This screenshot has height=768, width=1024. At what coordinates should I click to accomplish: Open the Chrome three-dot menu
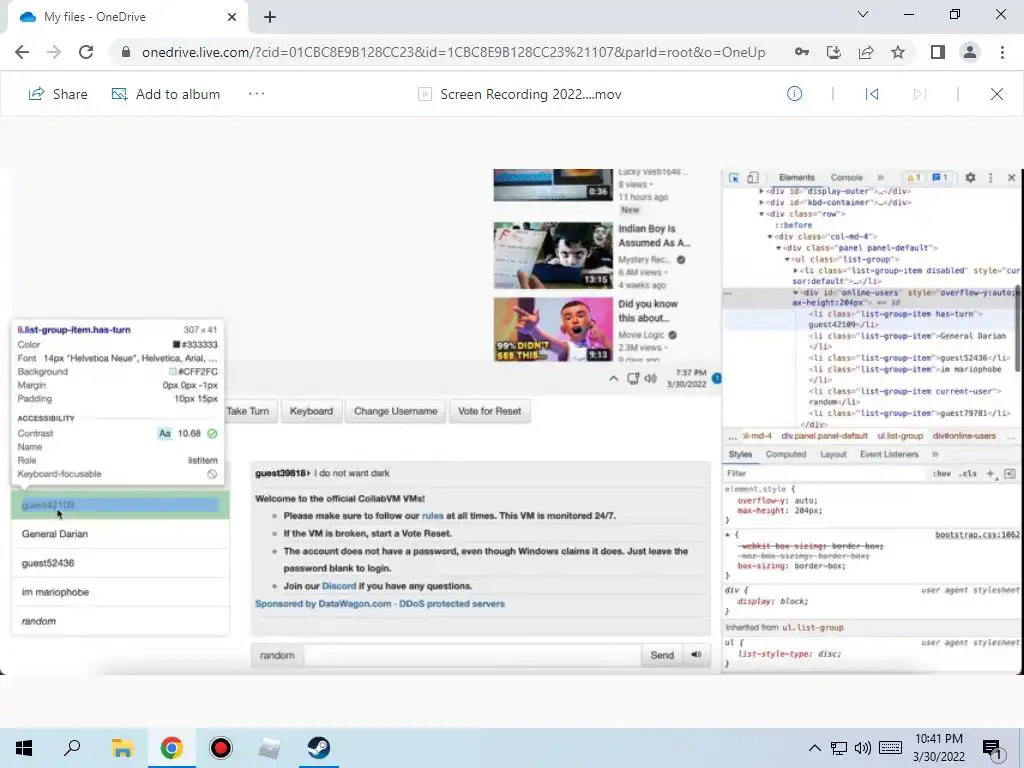pos(1002,52)
